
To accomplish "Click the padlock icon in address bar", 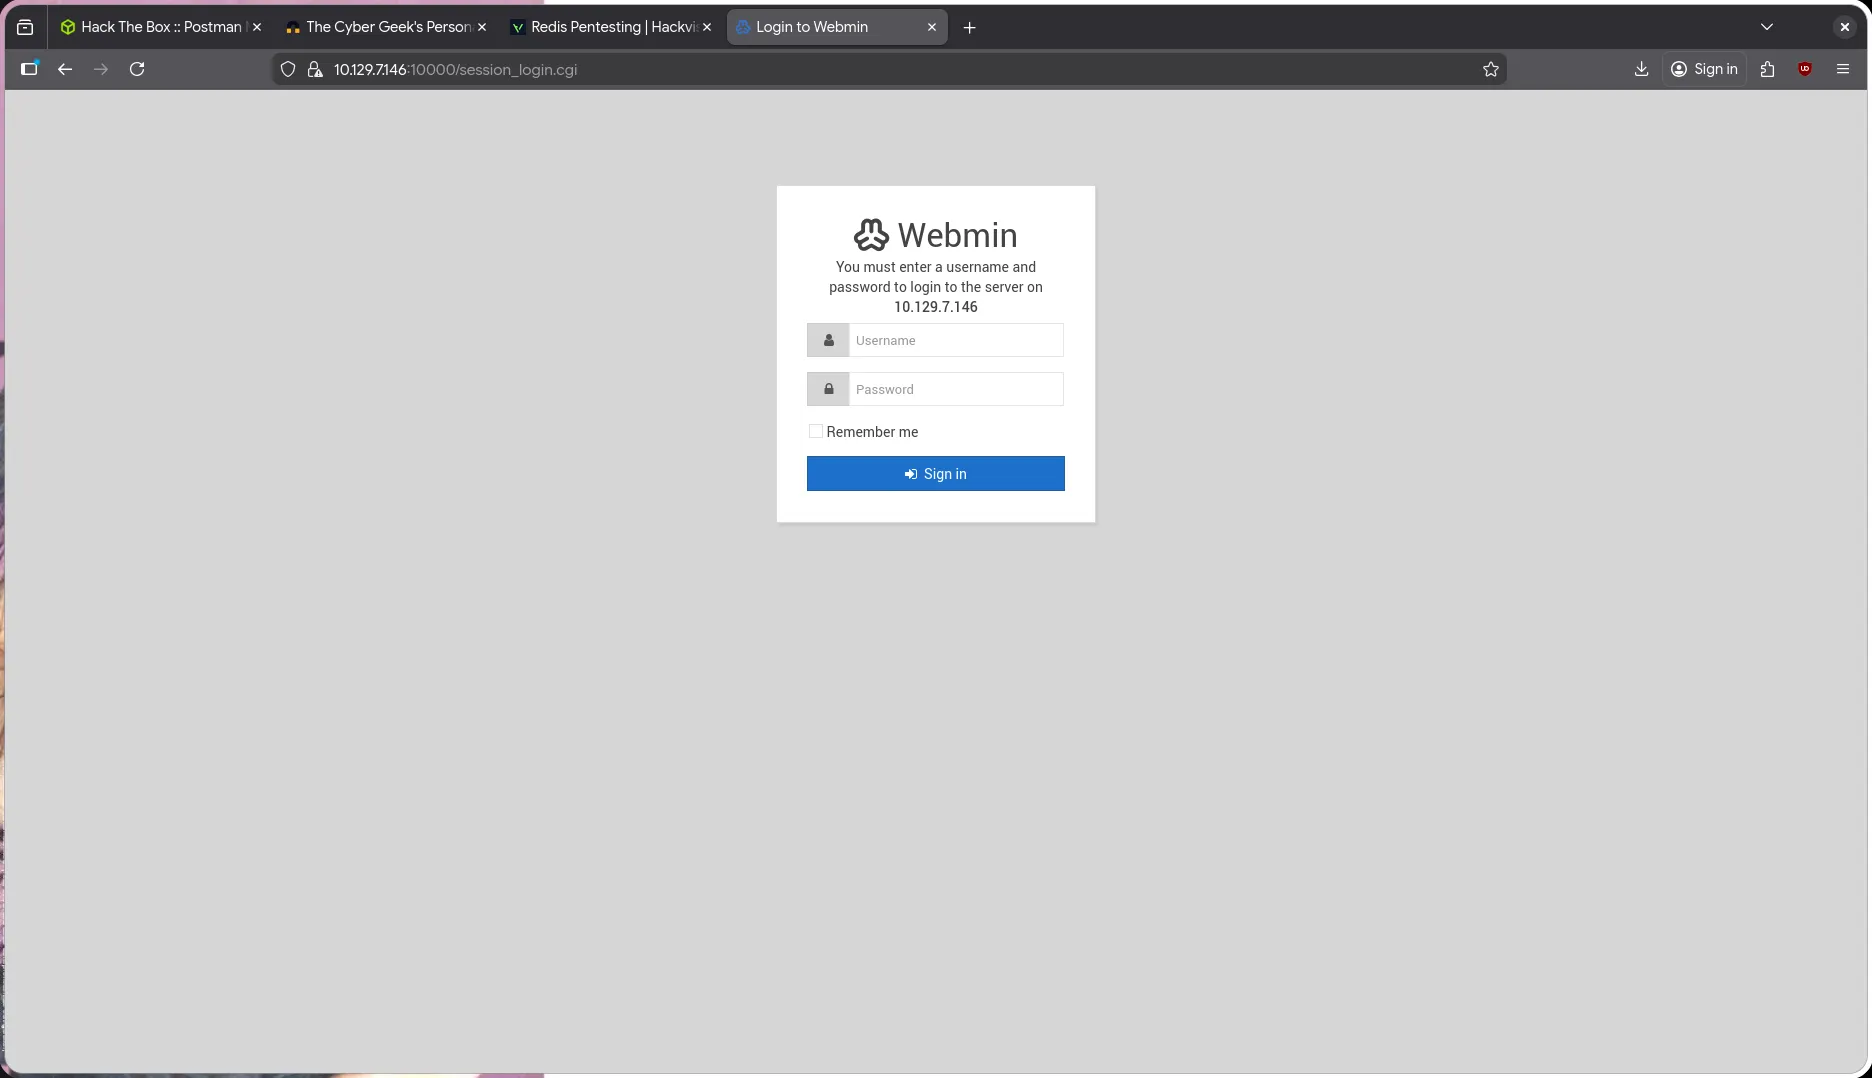I will click(x=314, y=69).
